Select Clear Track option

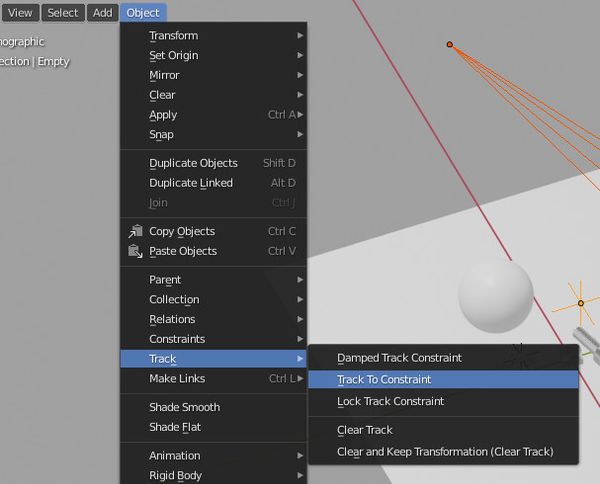pos(443,430)
